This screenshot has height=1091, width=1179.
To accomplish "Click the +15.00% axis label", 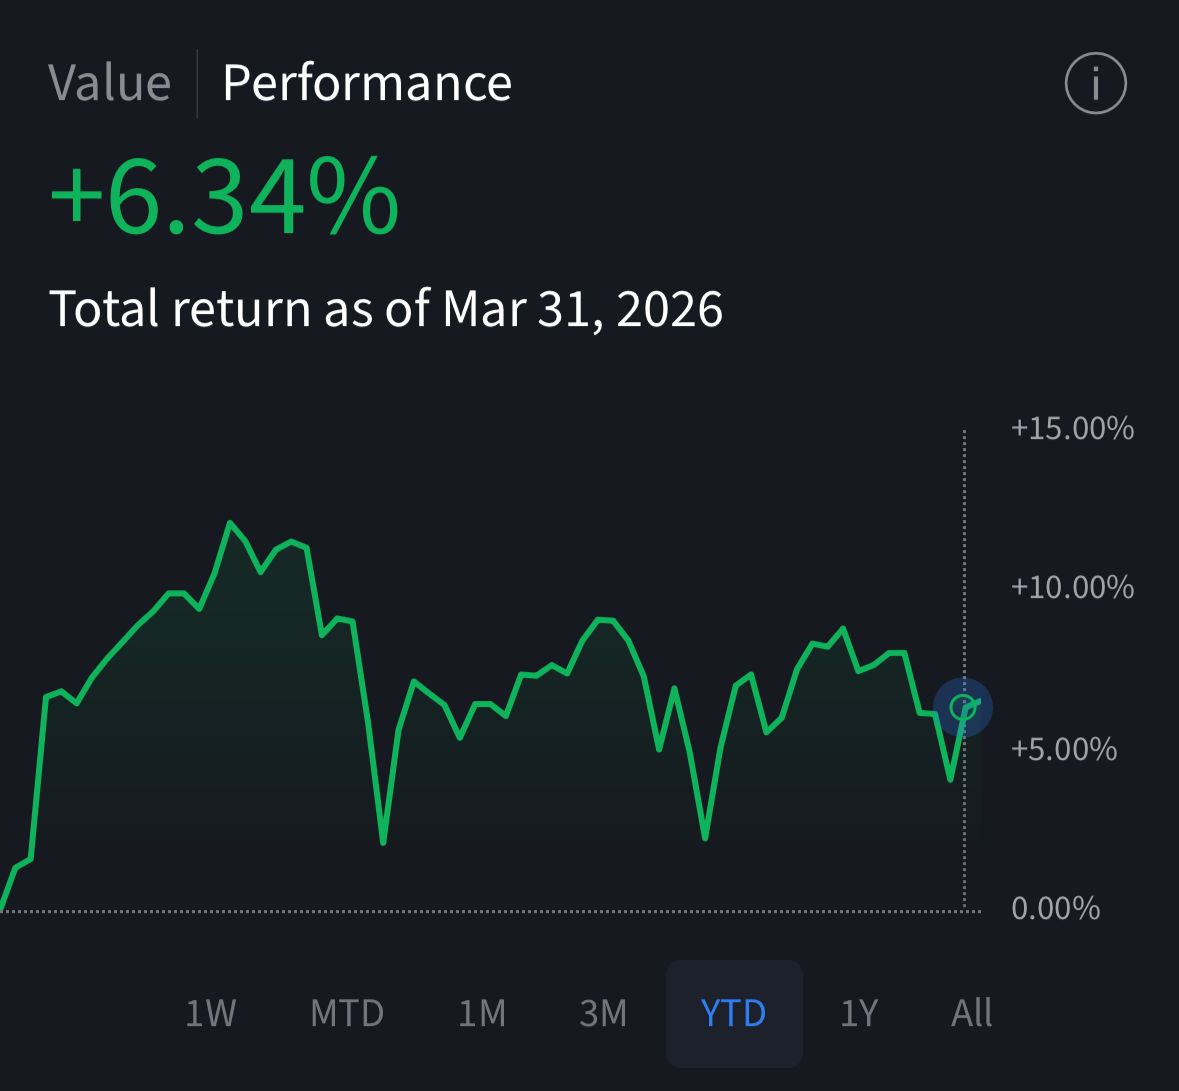I will [x=1072, y=428].
